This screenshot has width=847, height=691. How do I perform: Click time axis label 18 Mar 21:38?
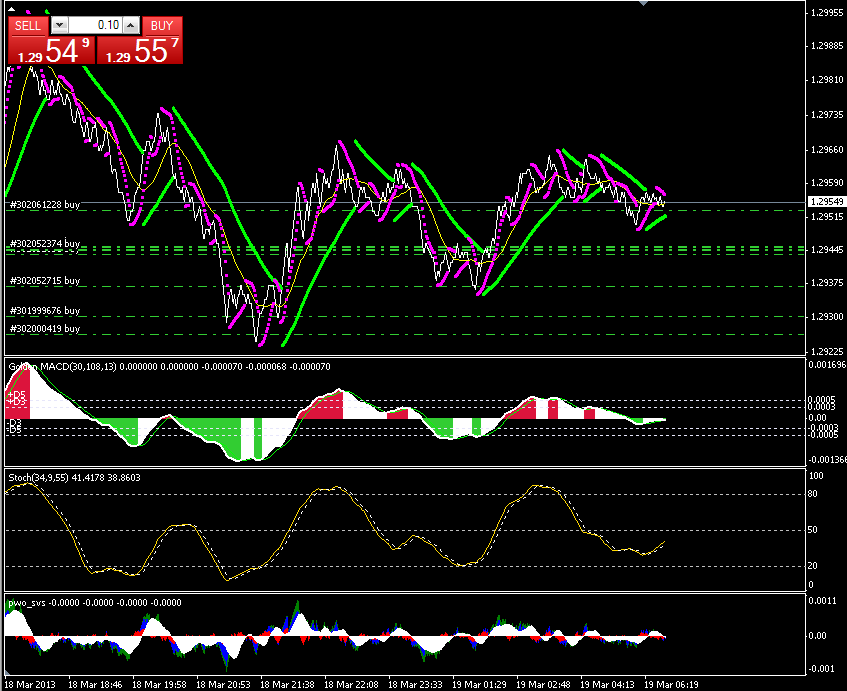pyautogui.click(x=287, y=685)
